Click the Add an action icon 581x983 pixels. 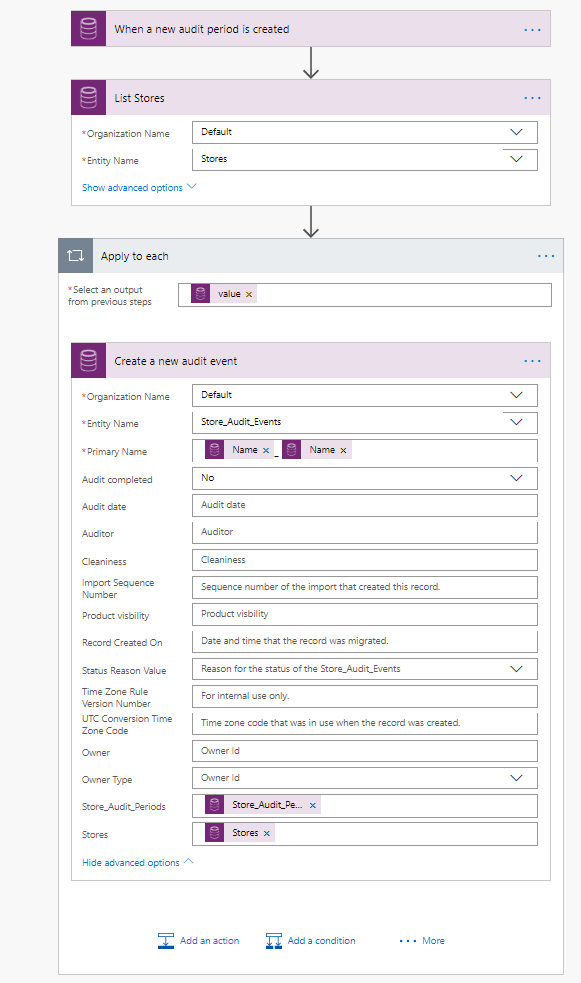(x=166, y=940)
